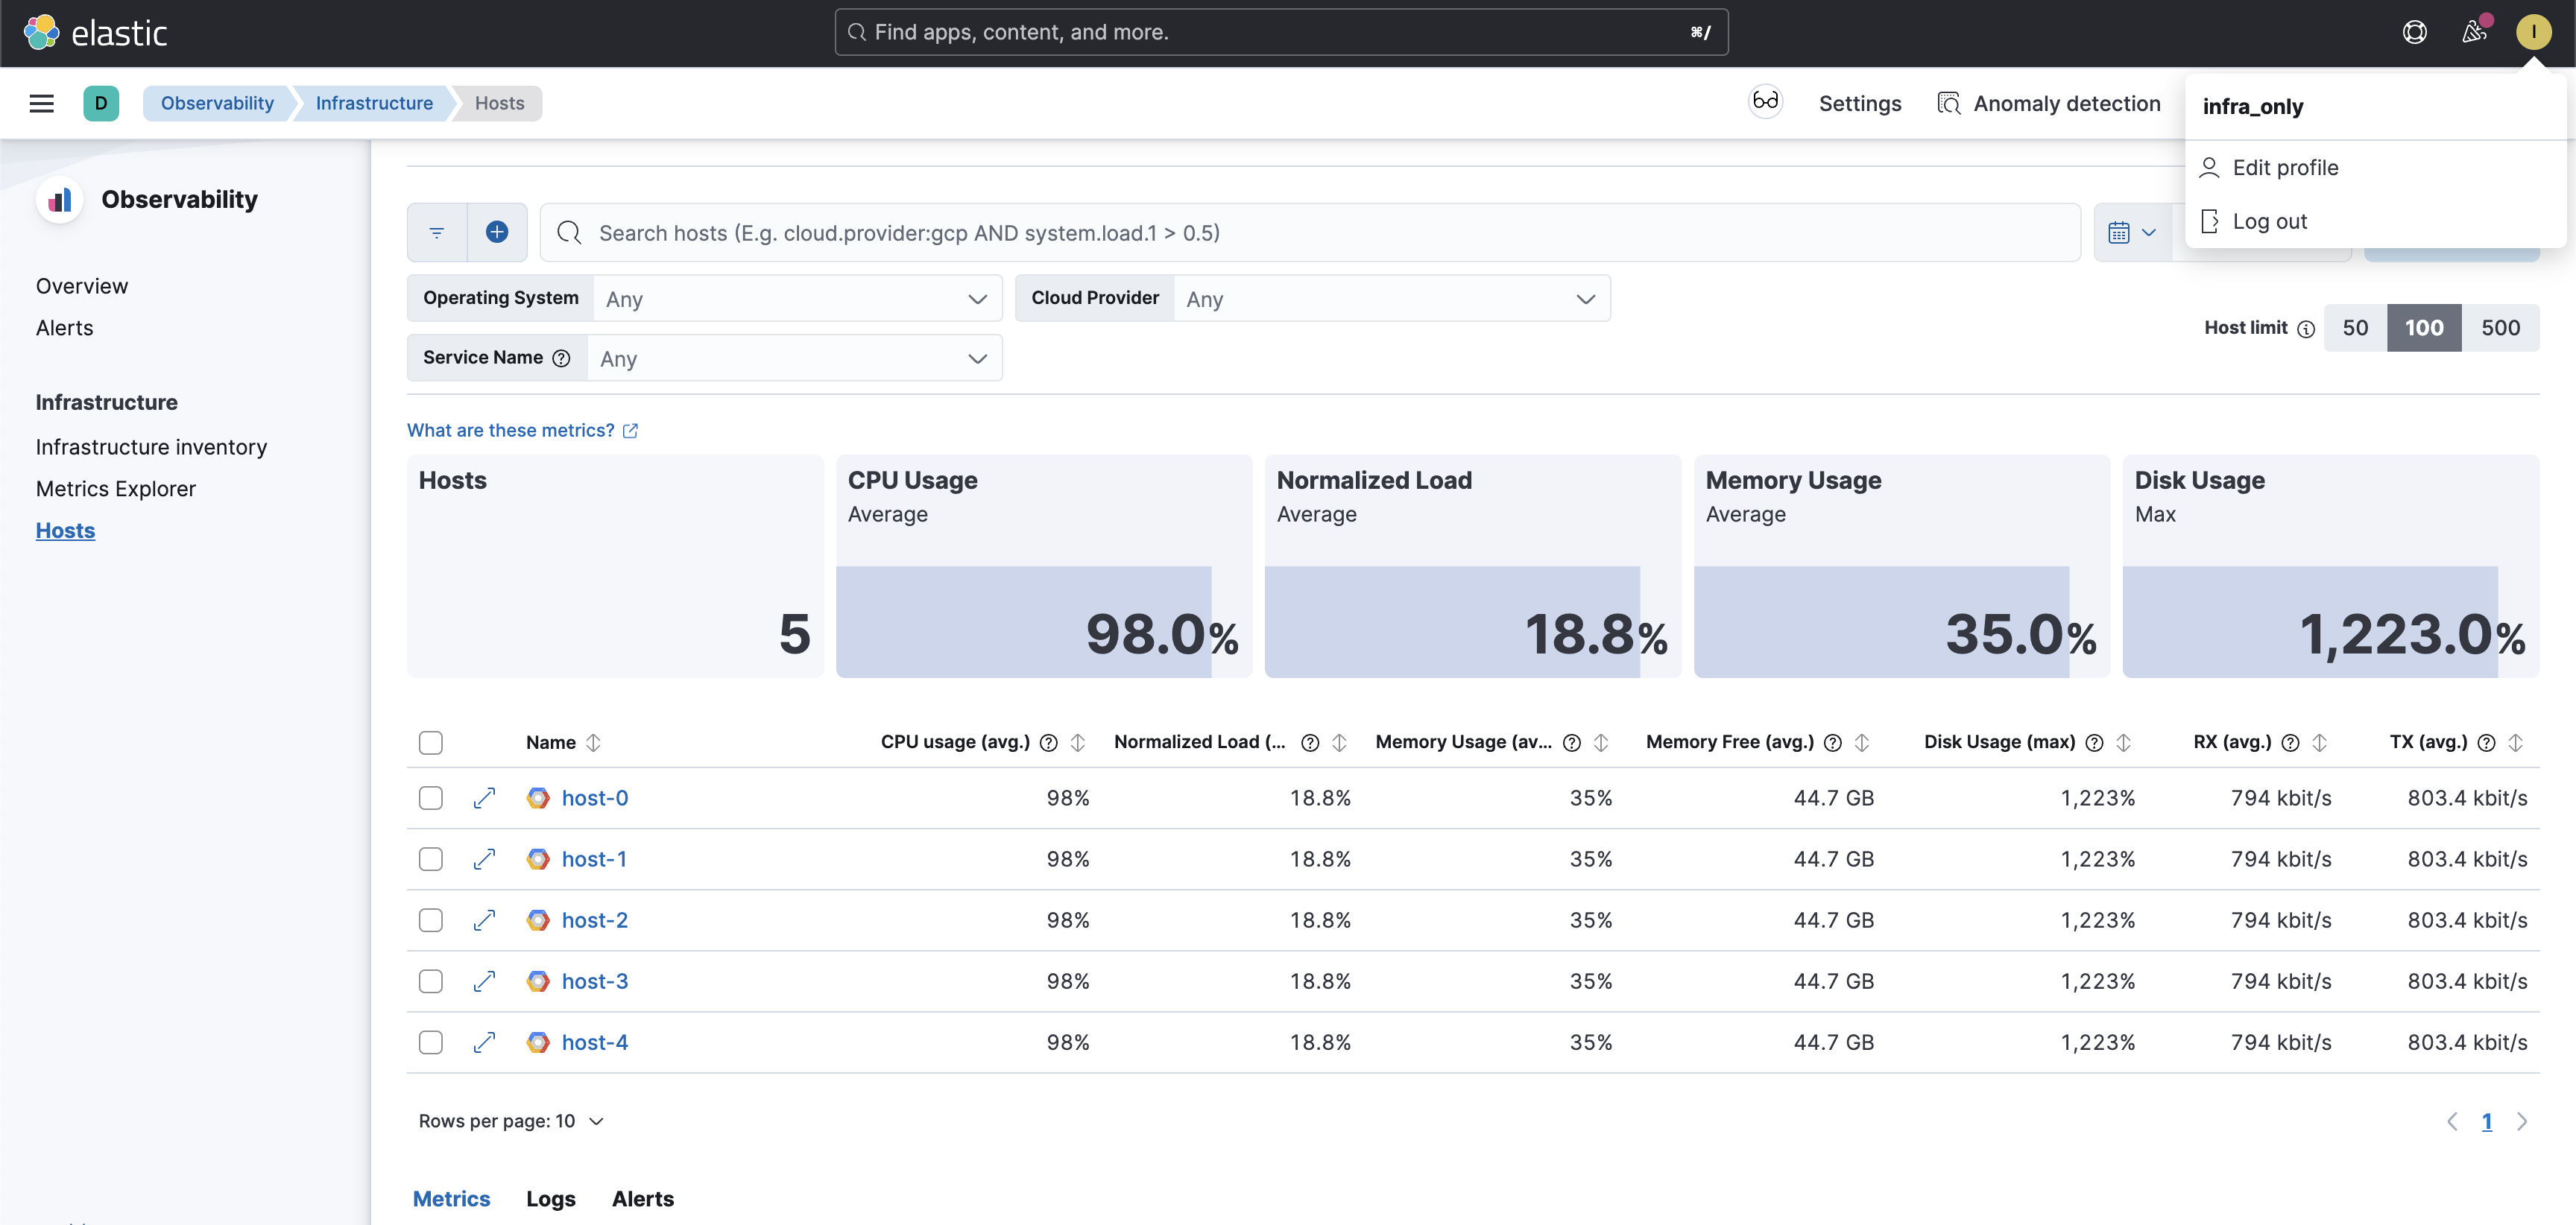Expand host-1 details flyout

484,859
